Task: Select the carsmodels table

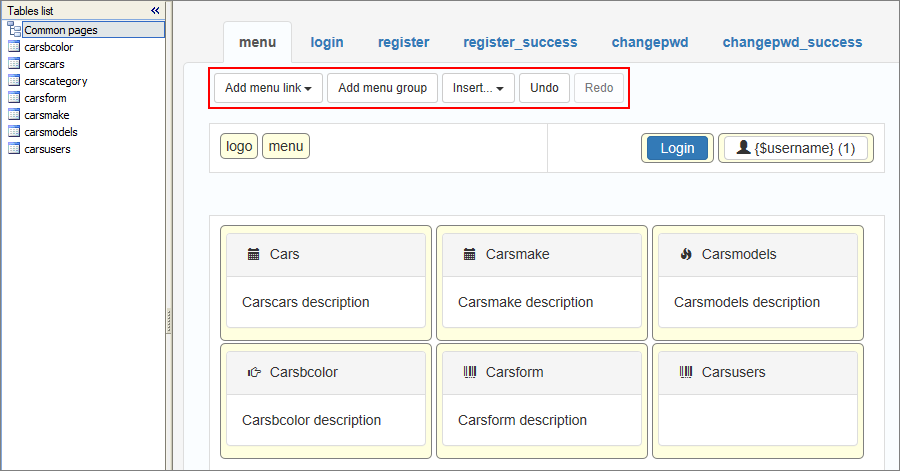Action: point(51,132)
